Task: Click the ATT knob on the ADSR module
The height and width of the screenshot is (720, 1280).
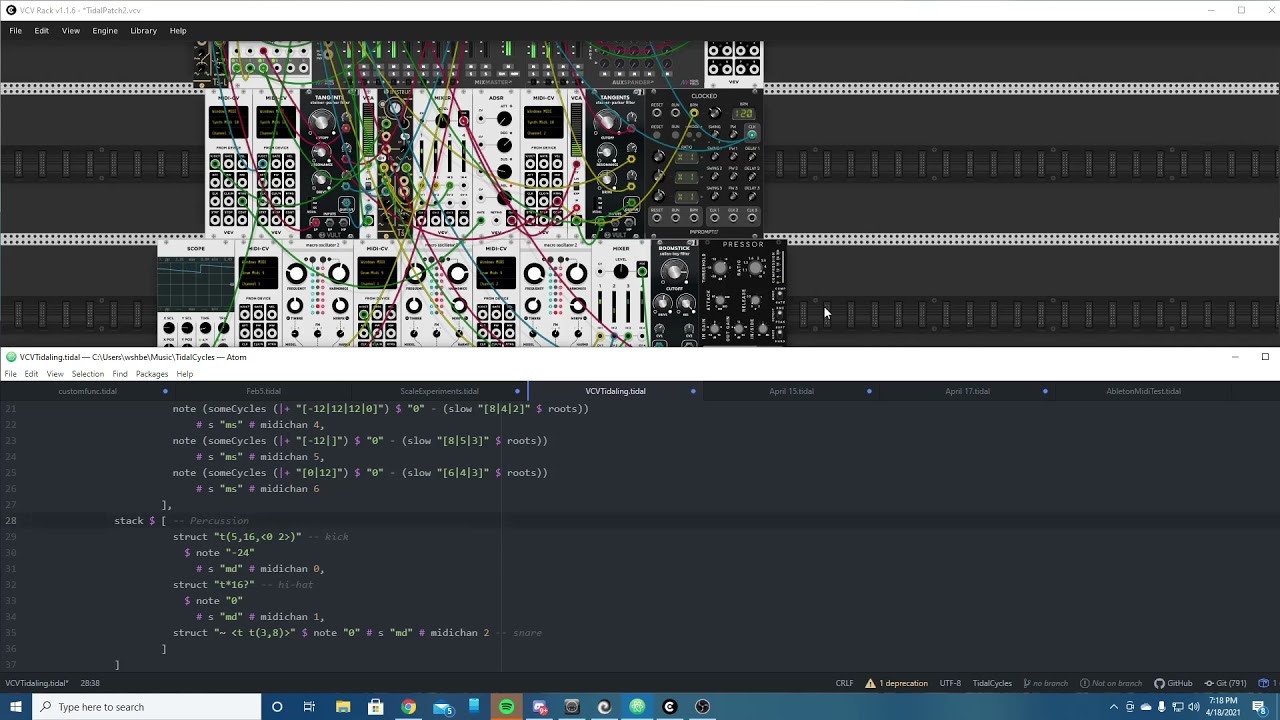Action: 504,119
